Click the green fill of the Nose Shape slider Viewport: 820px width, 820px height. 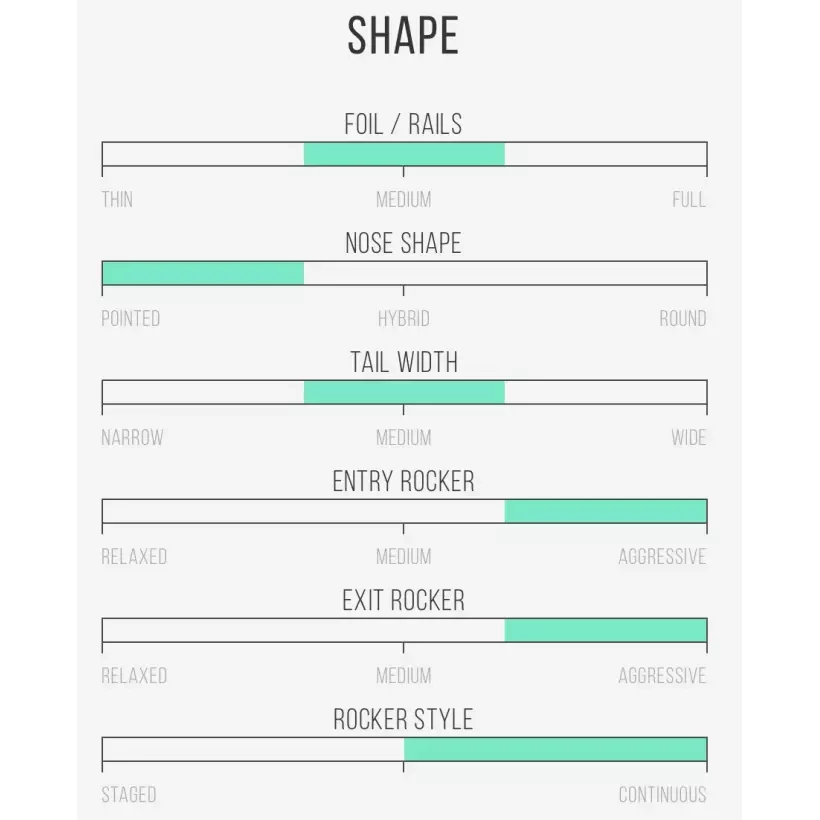click(x=203, y=273)
